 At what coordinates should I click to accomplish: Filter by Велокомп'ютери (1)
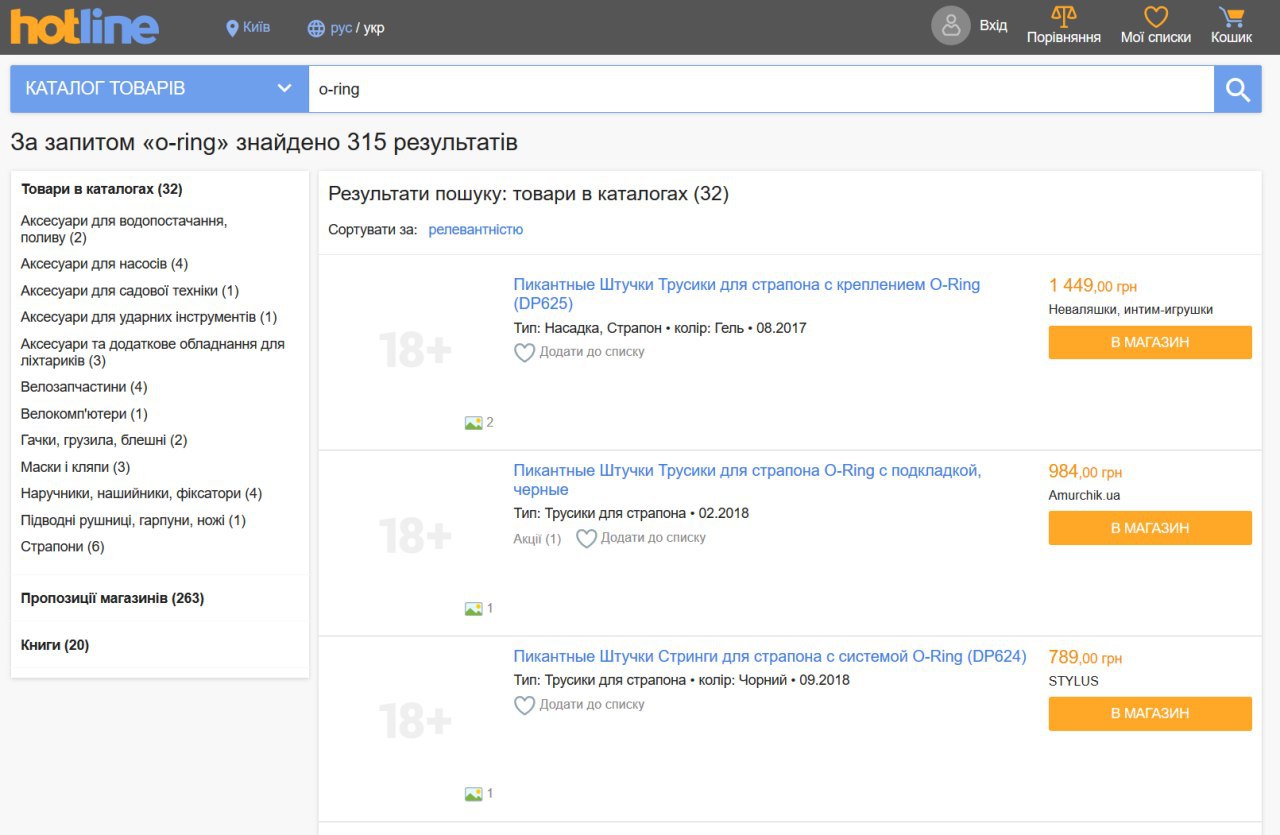[x=84, y=414]
